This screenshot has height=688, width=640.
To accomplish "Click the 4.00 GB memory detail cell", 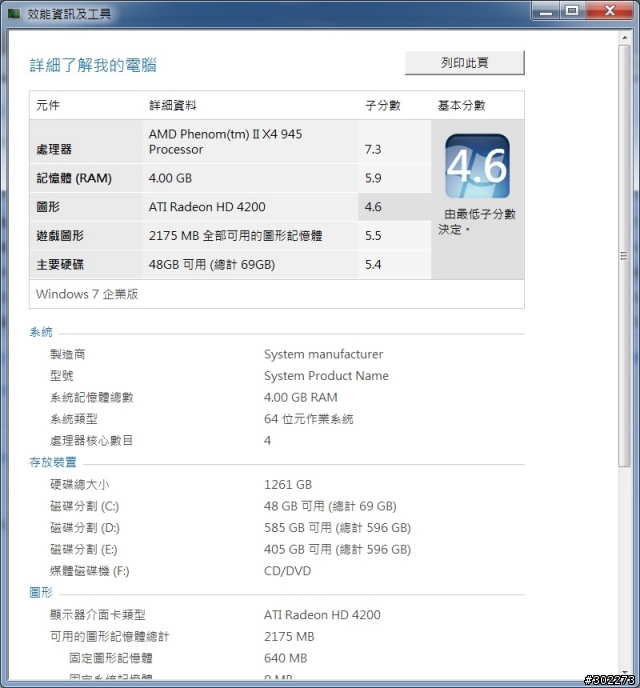I will coord(170,178).
